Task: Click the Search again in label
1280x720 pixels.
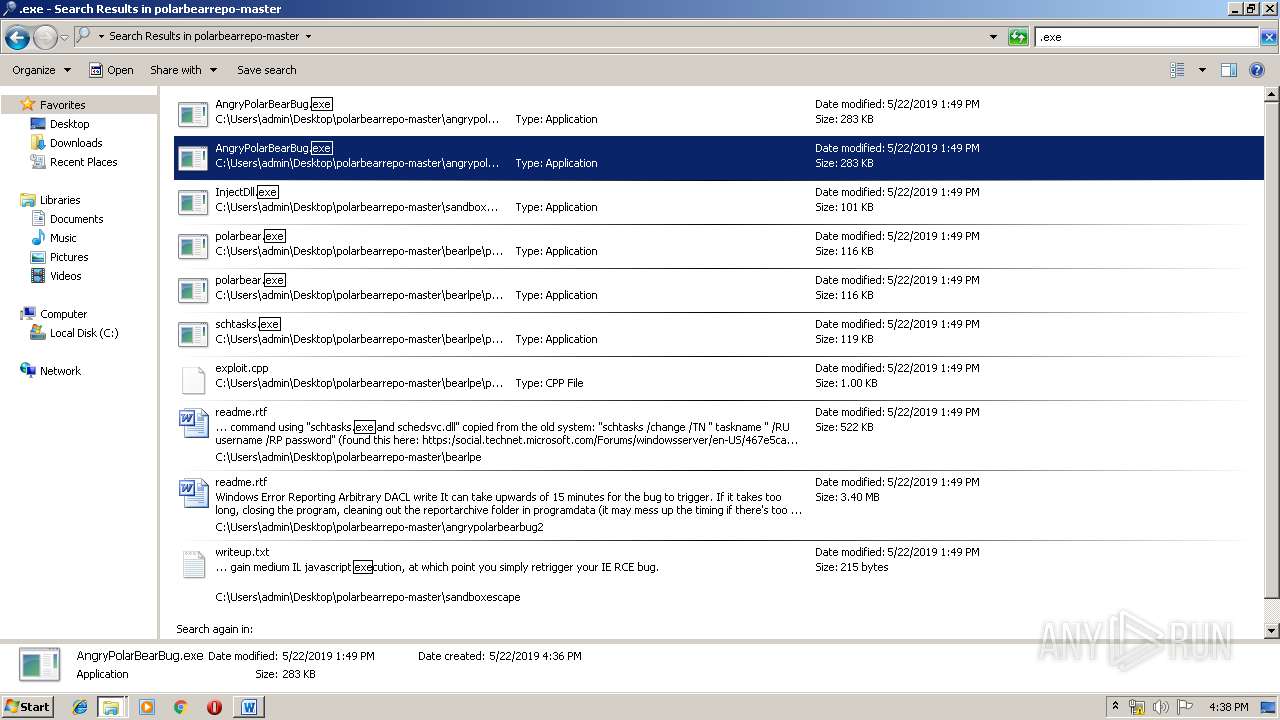Action: click(215, 629)
